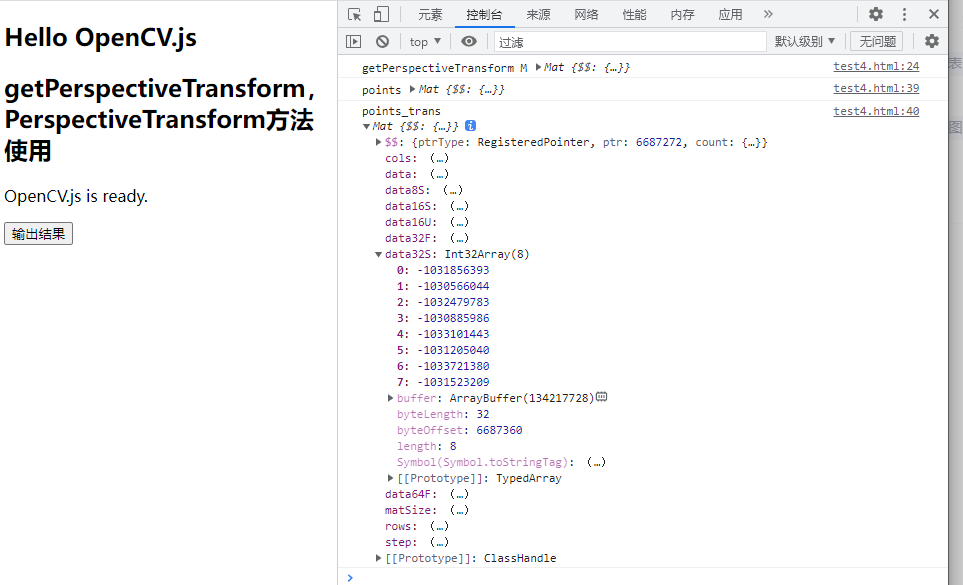Select array value -1030885986 at index 3
This screenshot has width=963, height=585.
[x=453, y=318]
